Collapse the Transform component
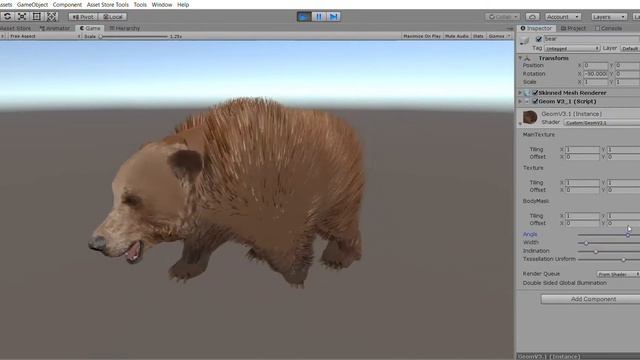 520,58
